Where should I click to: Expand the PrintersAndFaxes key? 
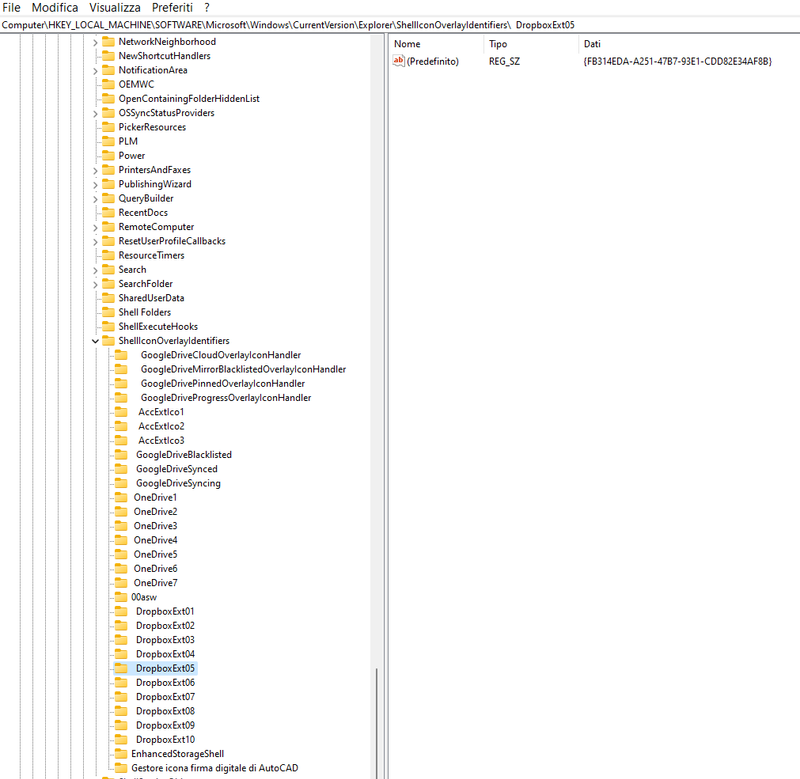click(94, 169)
